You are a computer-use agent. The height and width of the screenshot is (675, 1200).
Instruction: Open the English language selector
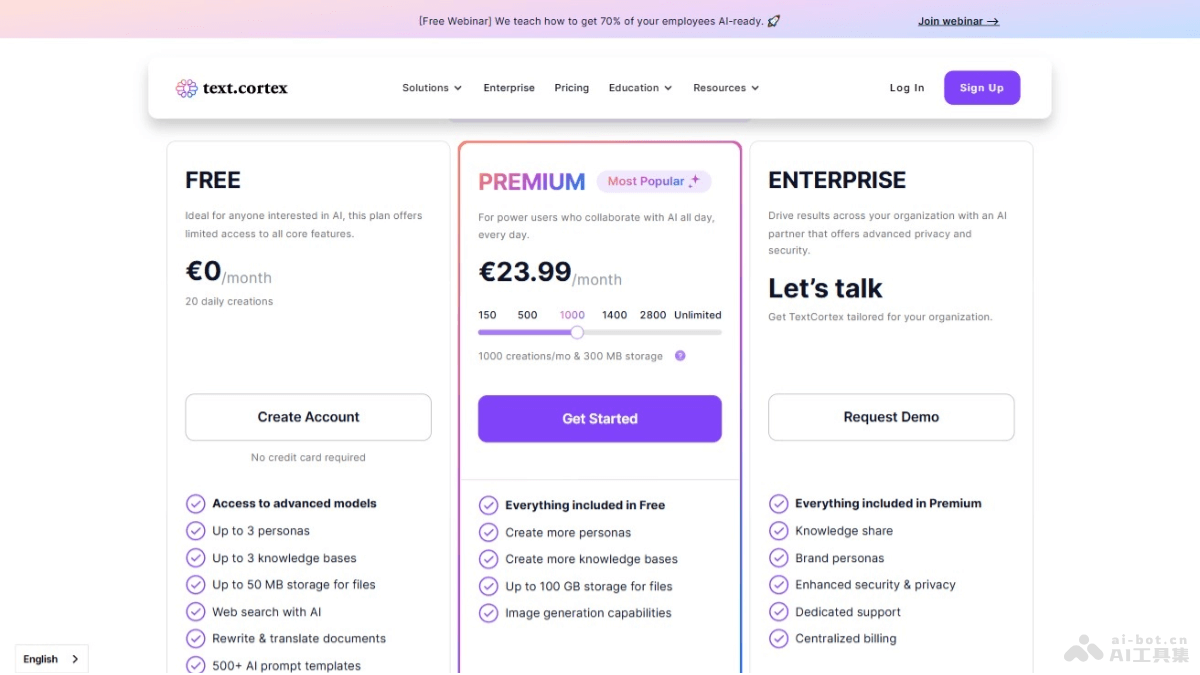51,659
